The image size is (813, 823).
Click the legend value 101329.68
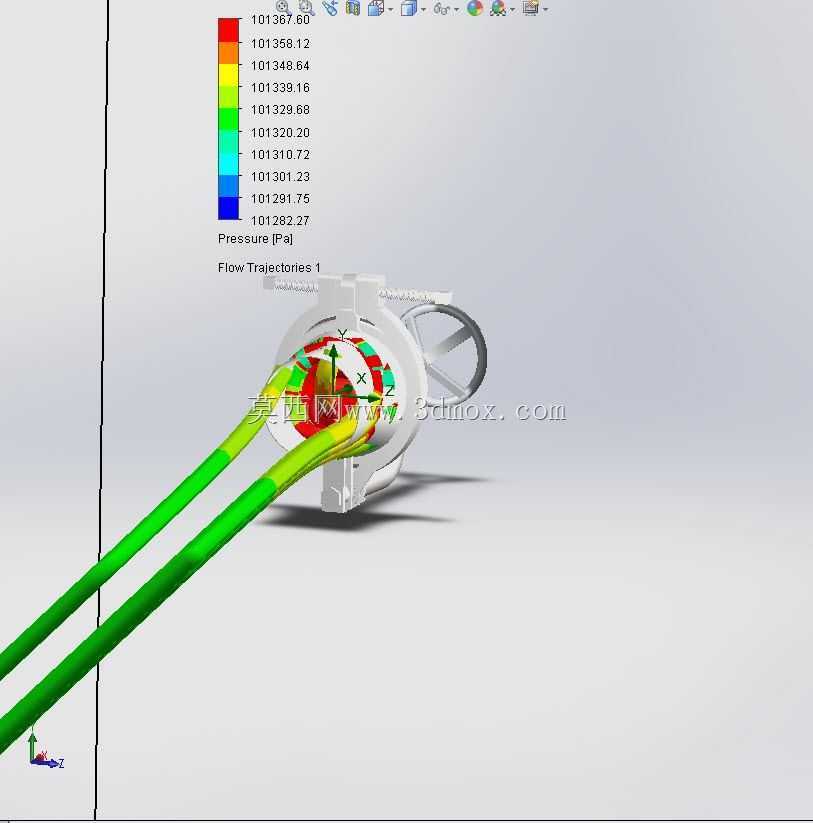(x=280, y=110)
